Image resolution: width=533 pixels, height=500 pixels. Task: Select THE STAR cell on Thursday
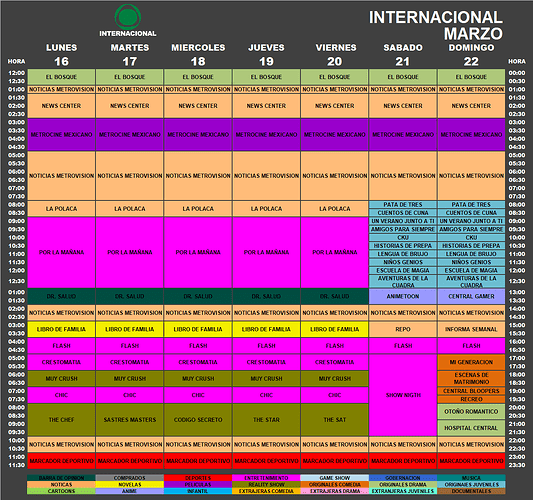click(x=266, y=420)
